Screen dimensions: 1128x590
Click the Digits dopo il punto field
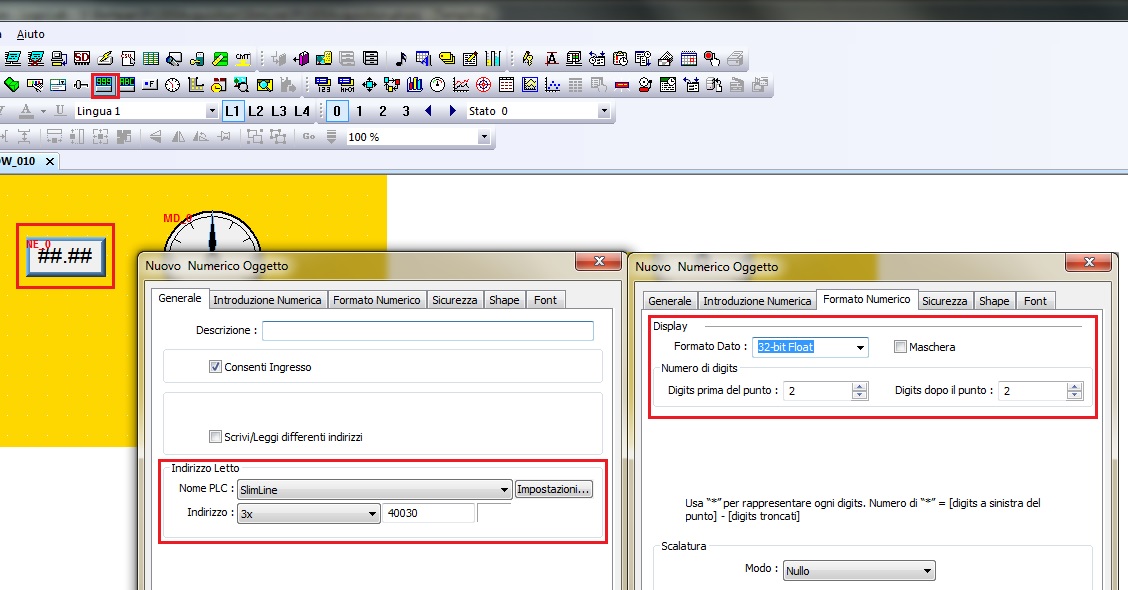coord(1032,391)
